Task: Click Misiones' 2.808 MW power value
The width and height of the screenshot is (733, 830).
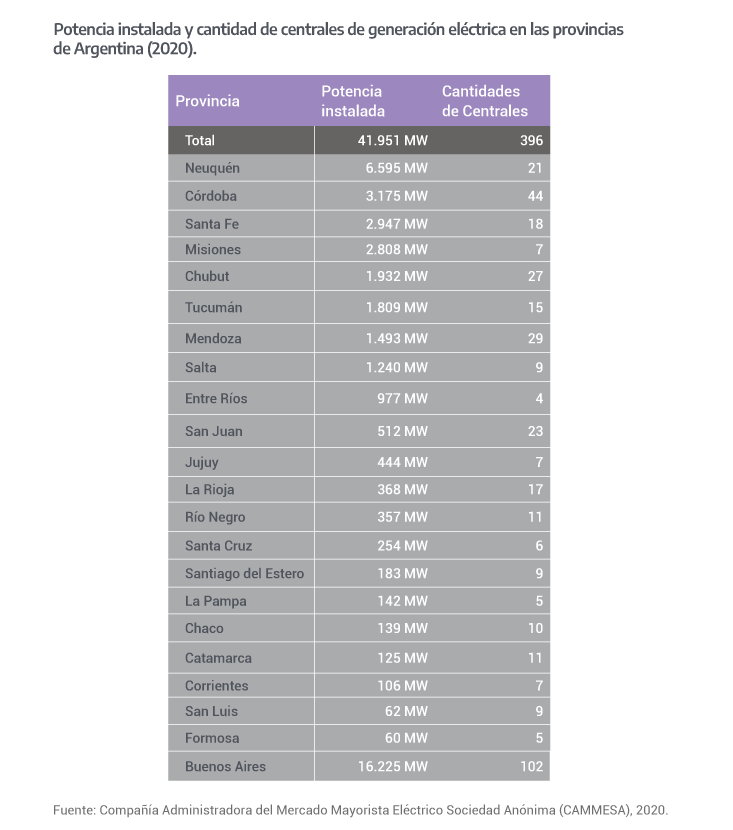Action: [397, 249]
